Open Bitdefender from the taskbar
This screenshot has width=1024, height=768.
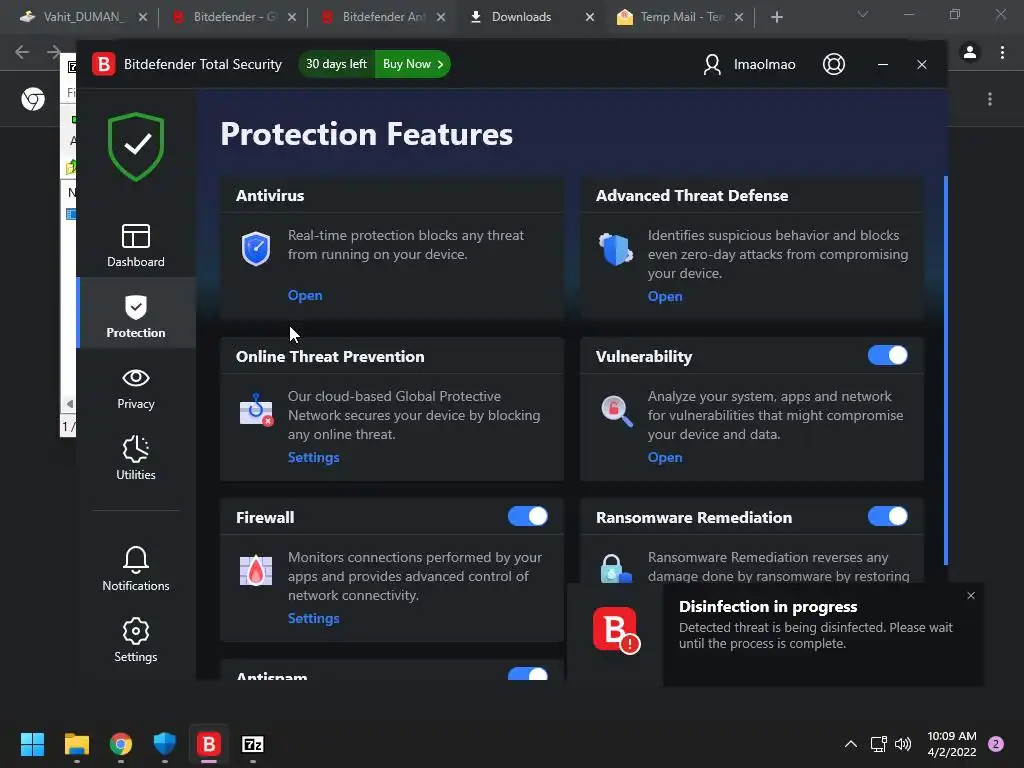(x=209, y=744)
